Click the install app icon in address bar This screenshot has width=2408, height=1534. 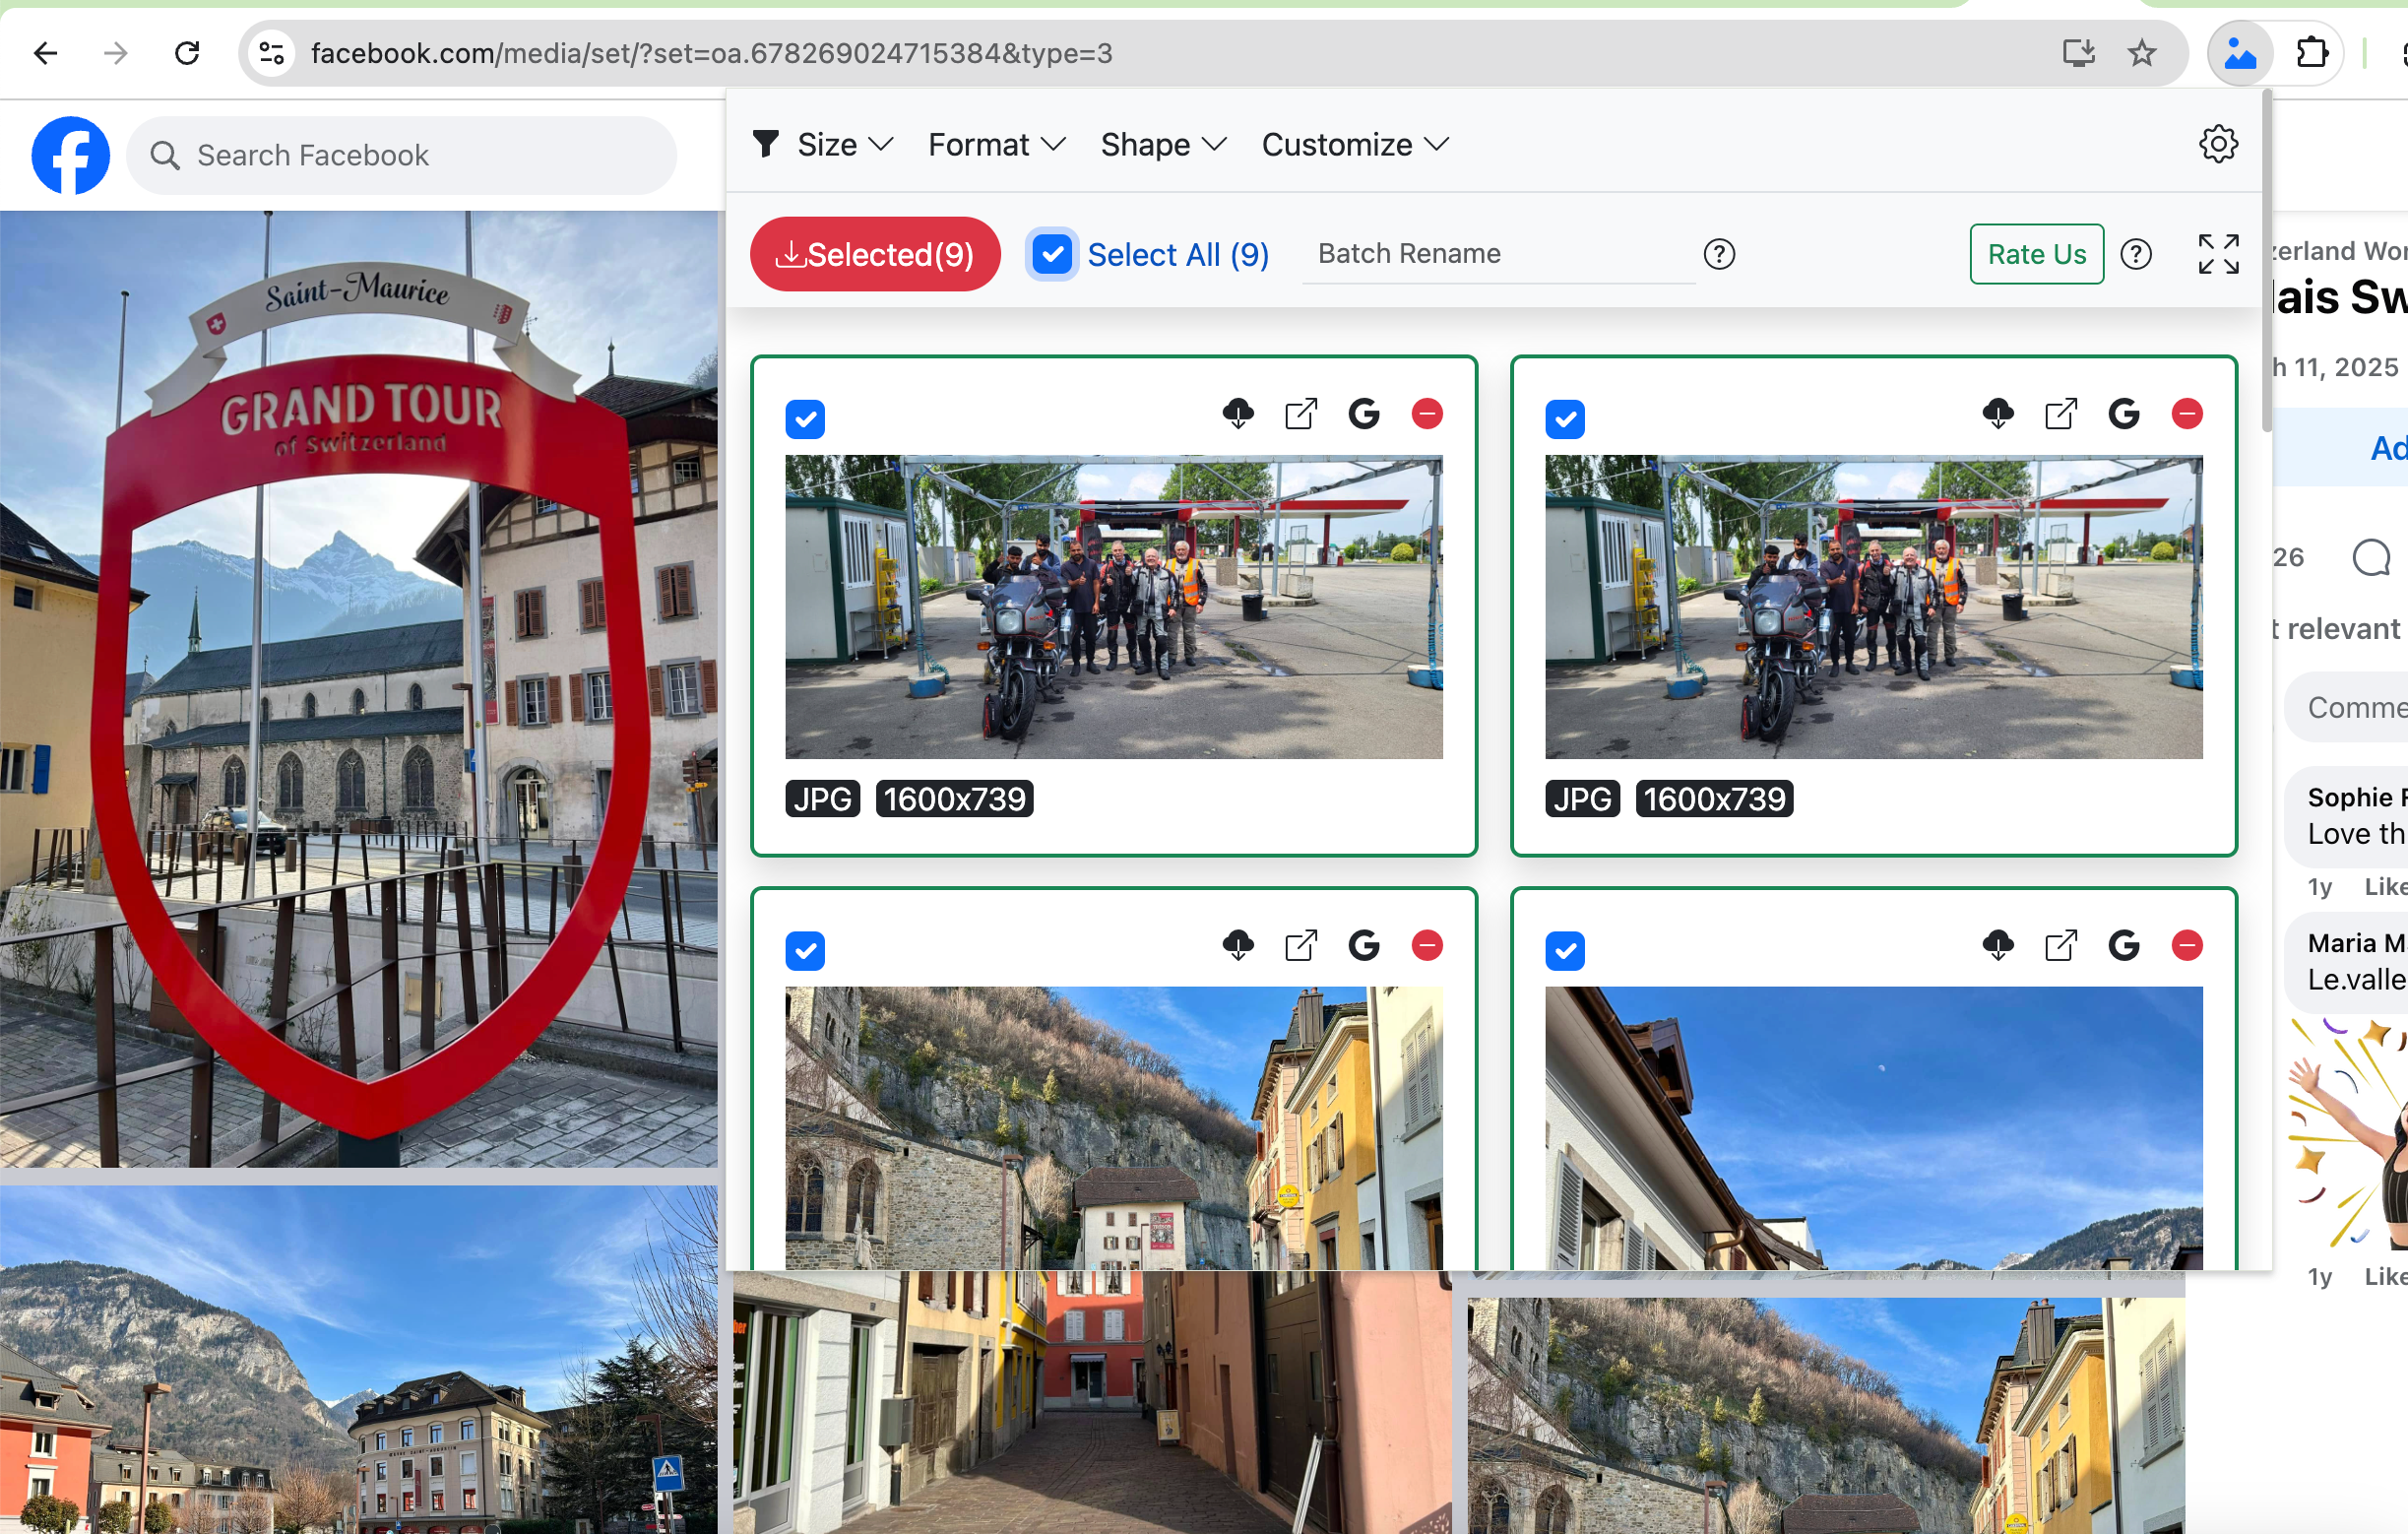[2078, 53]
